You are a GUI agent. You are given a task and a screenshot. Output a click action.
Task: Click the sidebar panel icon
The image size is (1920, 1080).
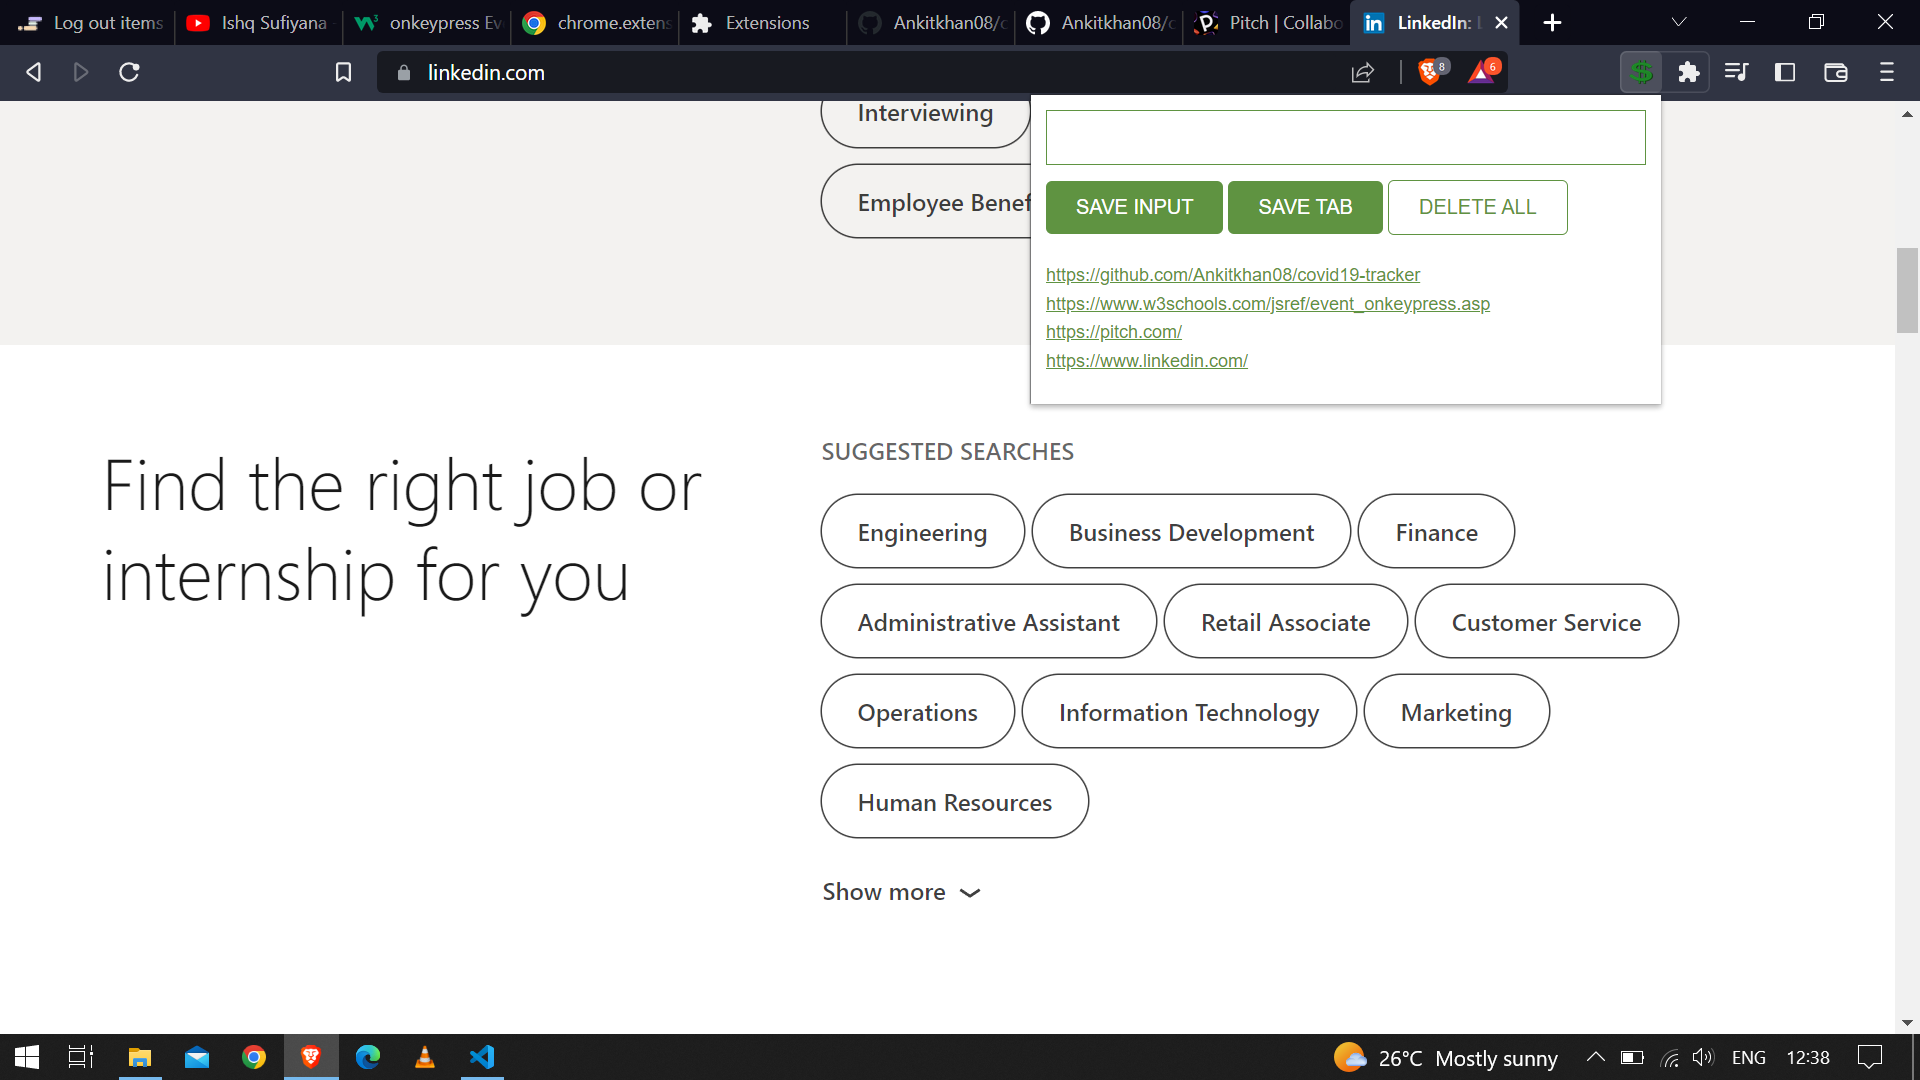(x=1785, y=72)
